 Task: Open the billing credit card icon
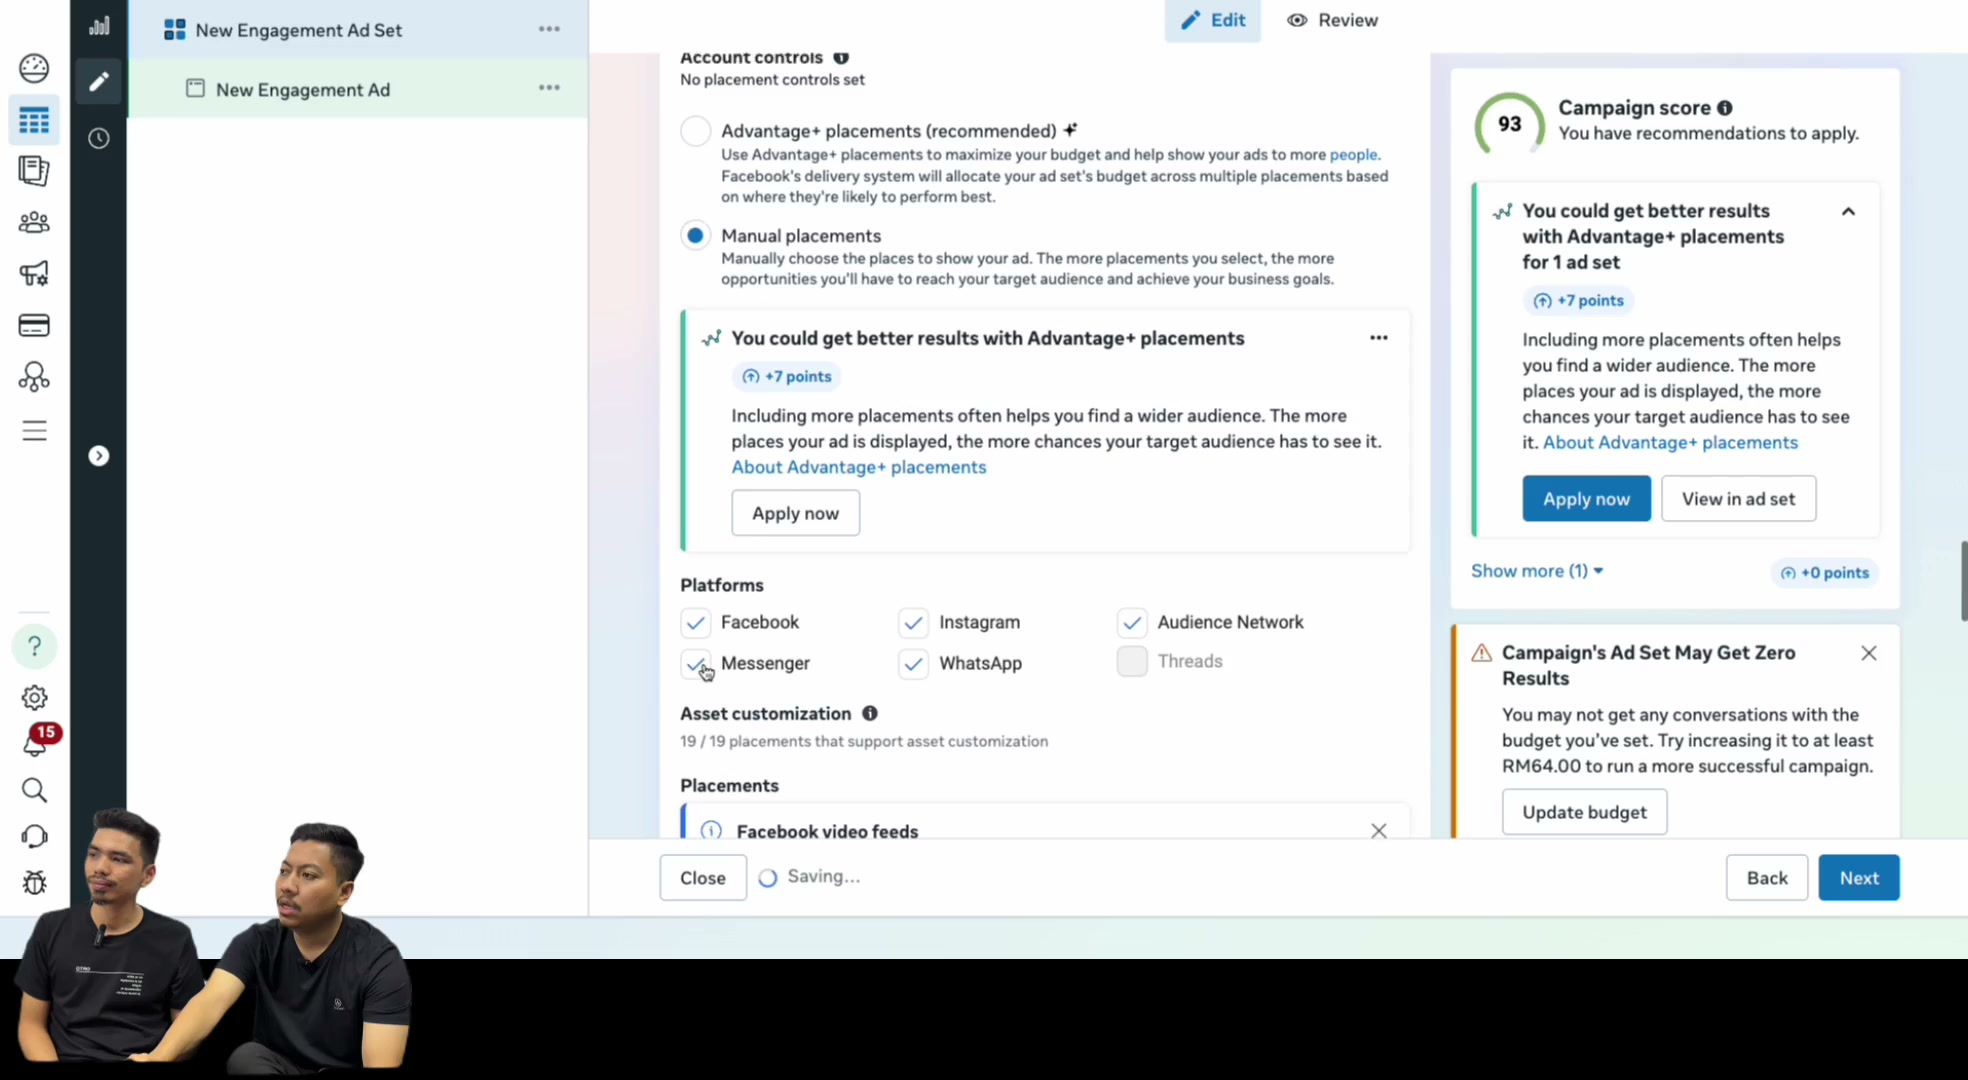[34, 325]
